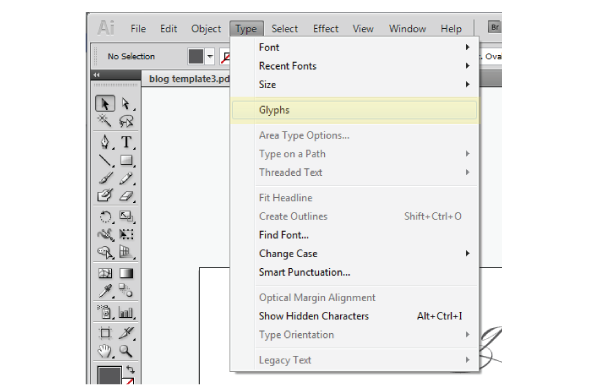Select the Rectangle tool
The height and width of the screenshot is (387, 610).
(126, 160)
